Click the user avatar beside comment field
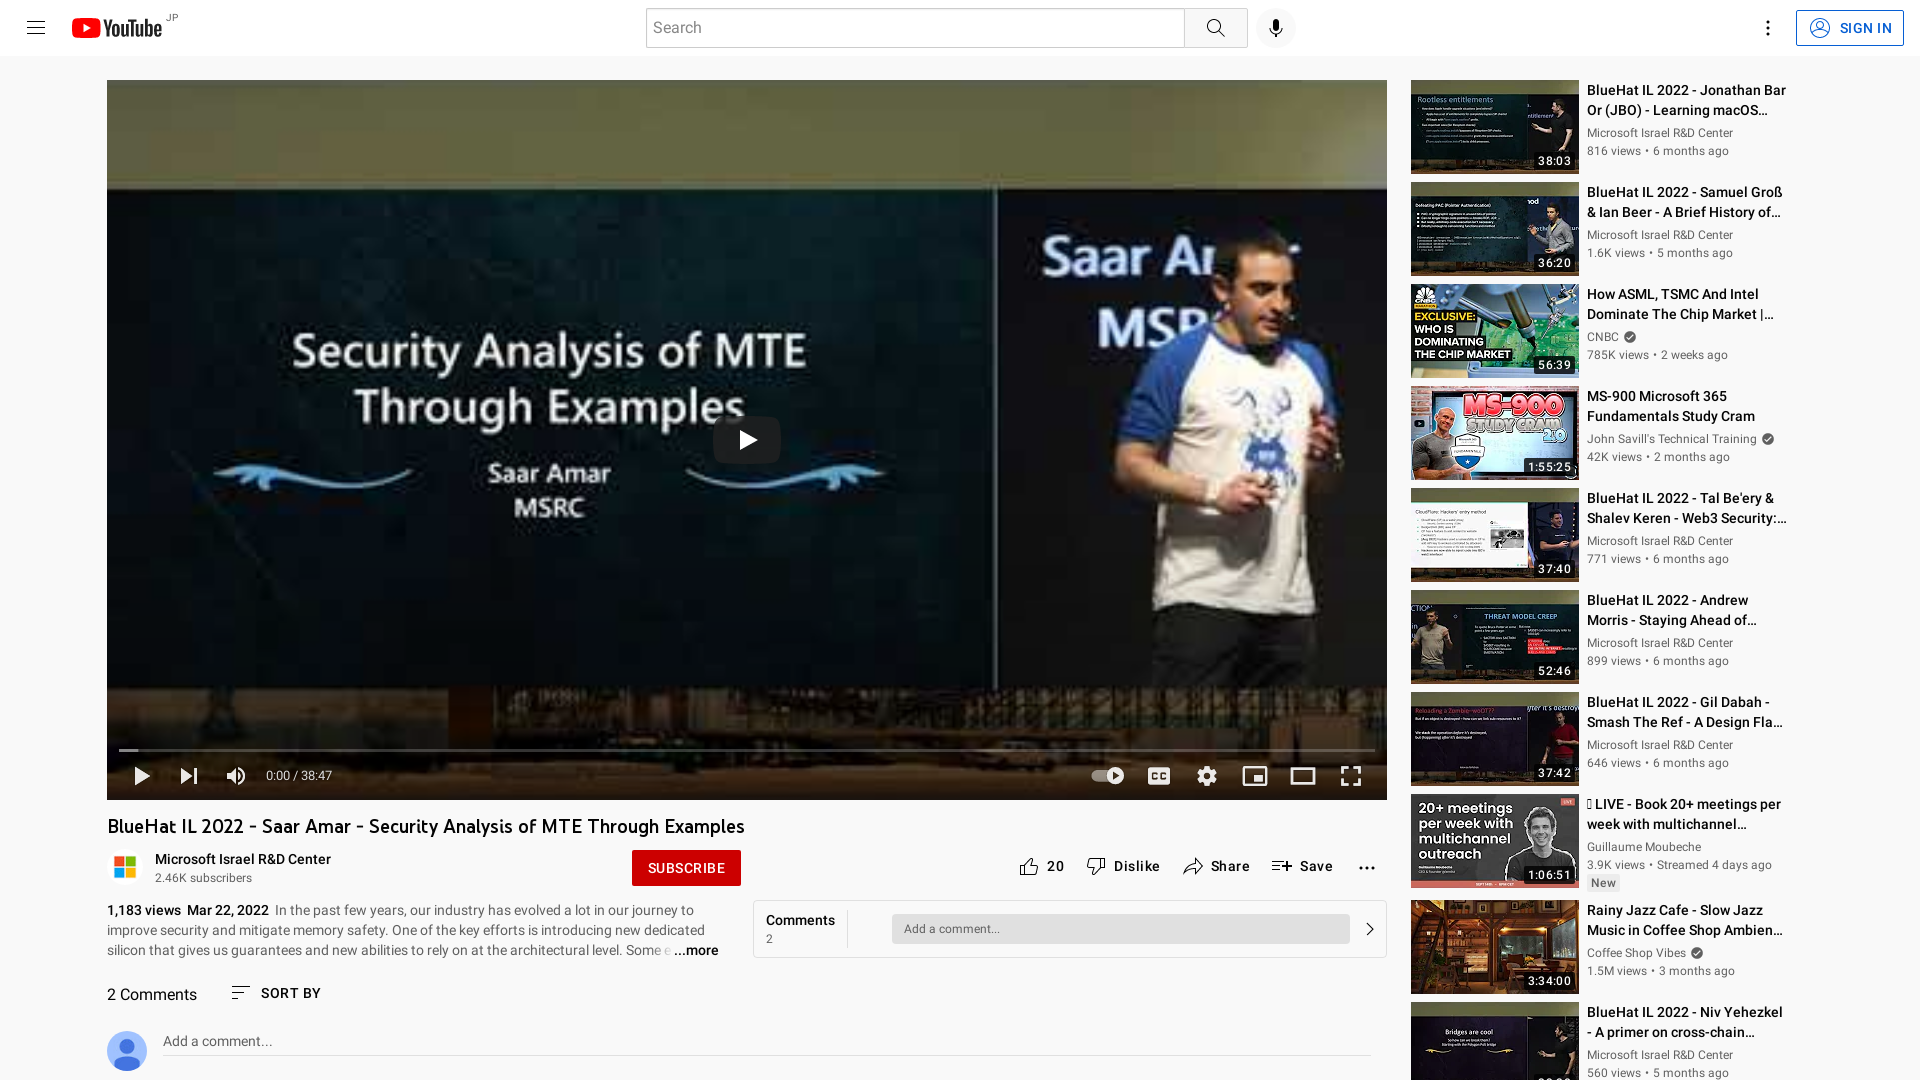This screenshot has width=1920, height=1080. (x=127, y=1051)
